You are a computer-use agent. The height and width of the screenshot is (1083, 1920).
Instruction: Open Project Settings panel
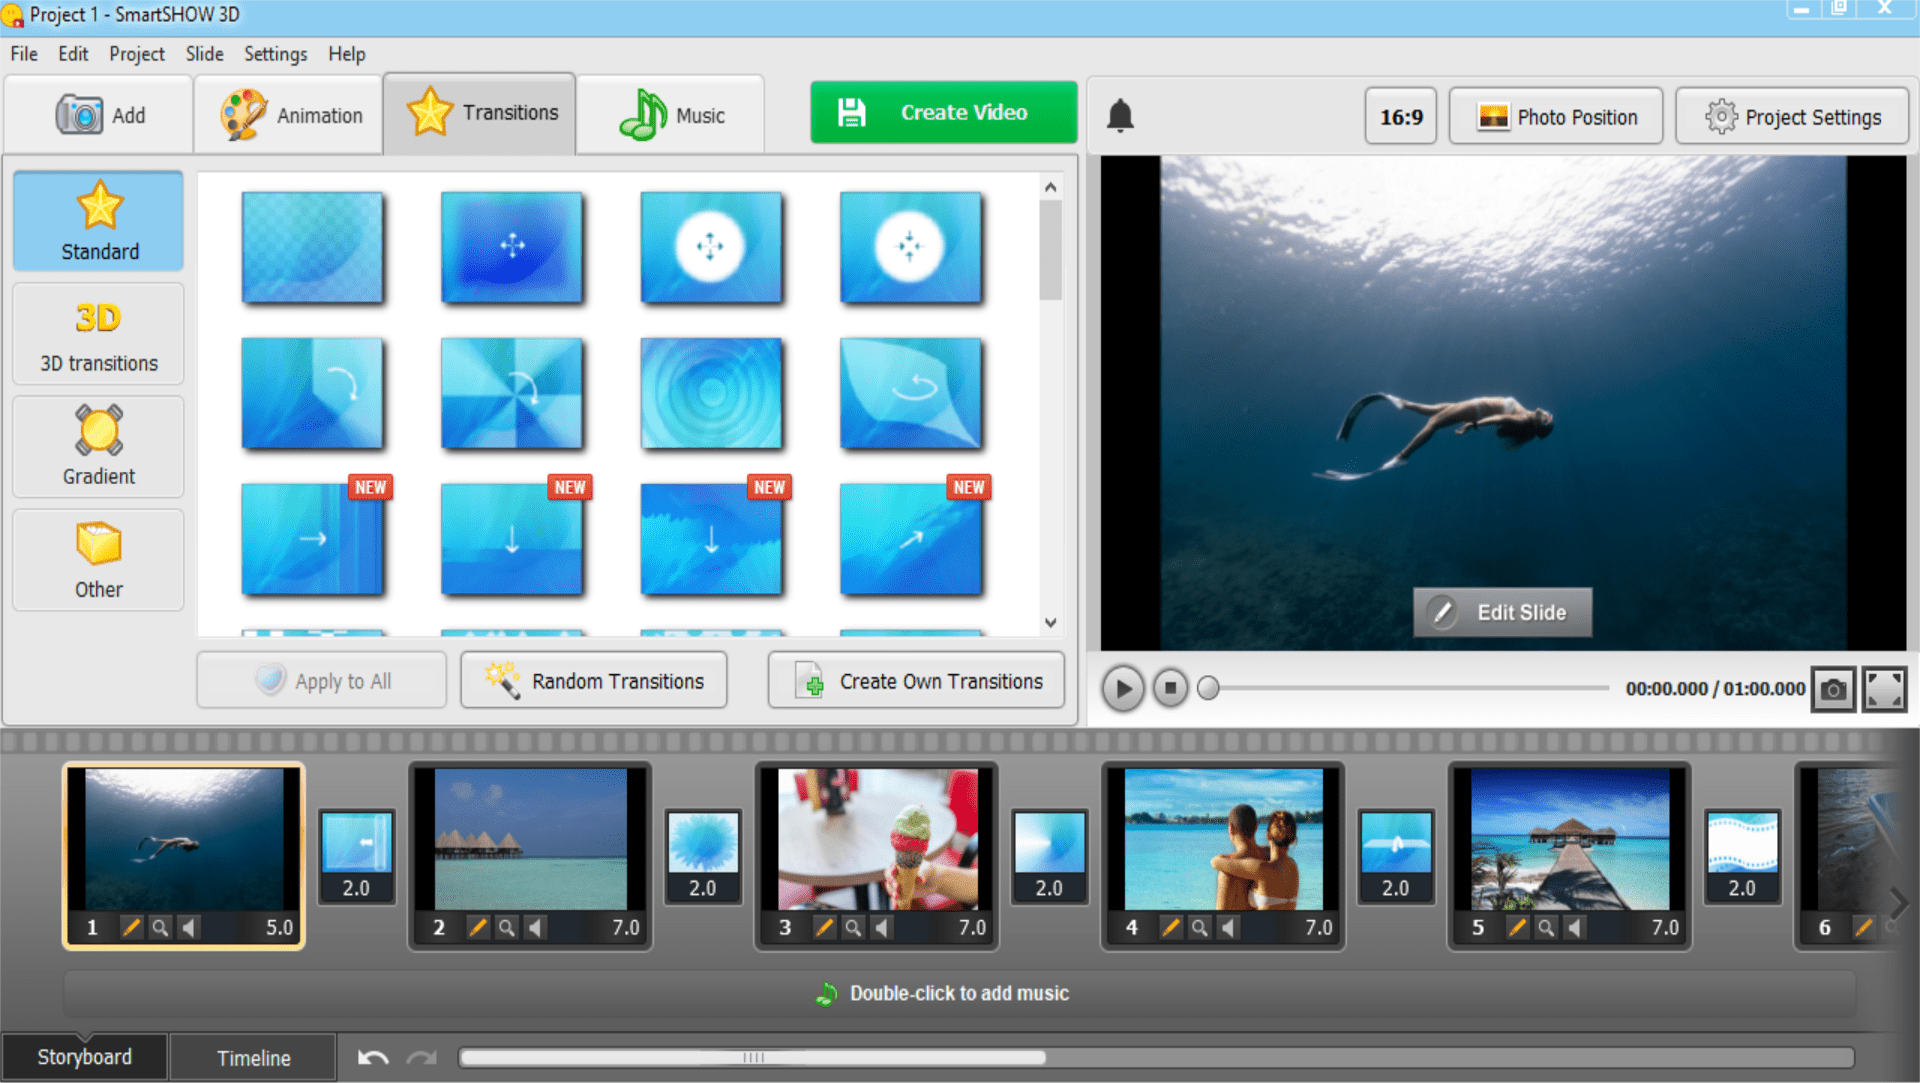[x=1796, y=116]
